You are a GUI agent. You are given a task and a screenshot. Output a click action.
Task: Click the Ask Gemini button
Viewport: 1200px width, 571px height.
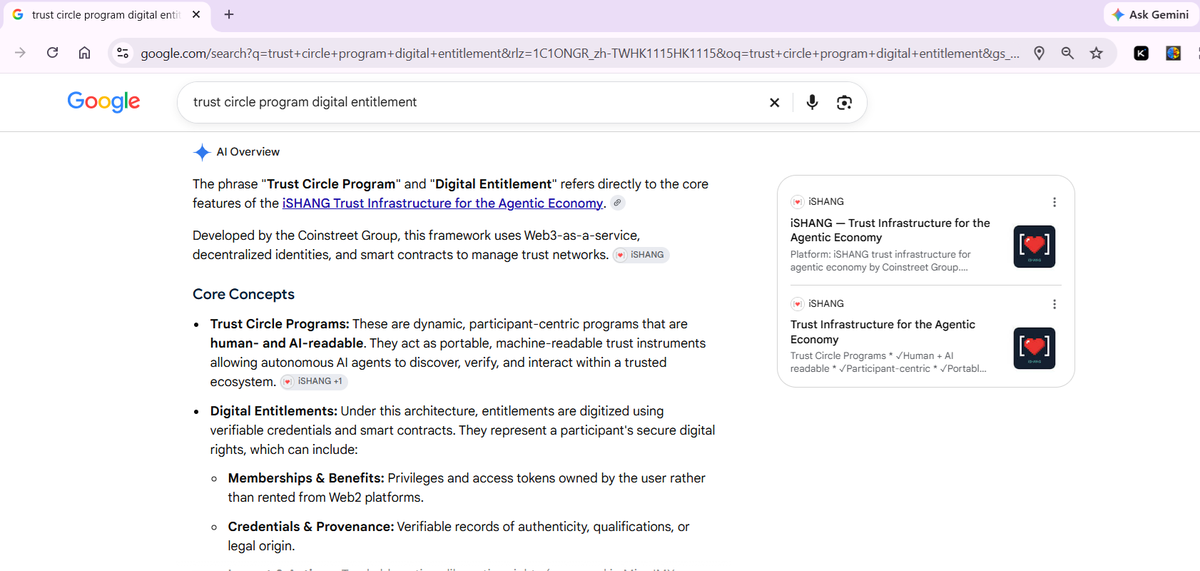[x=1149, y=15]
